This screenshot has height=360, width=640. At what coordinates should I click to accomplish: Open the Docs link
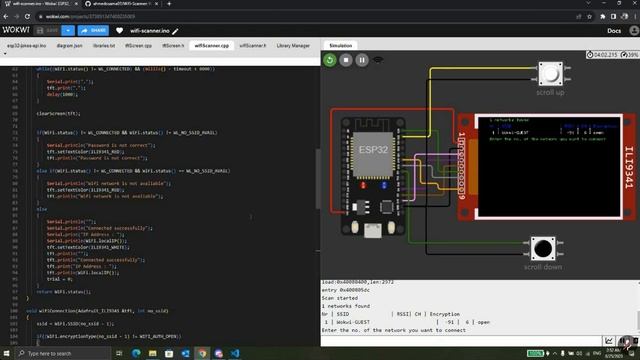click(614, 31)
